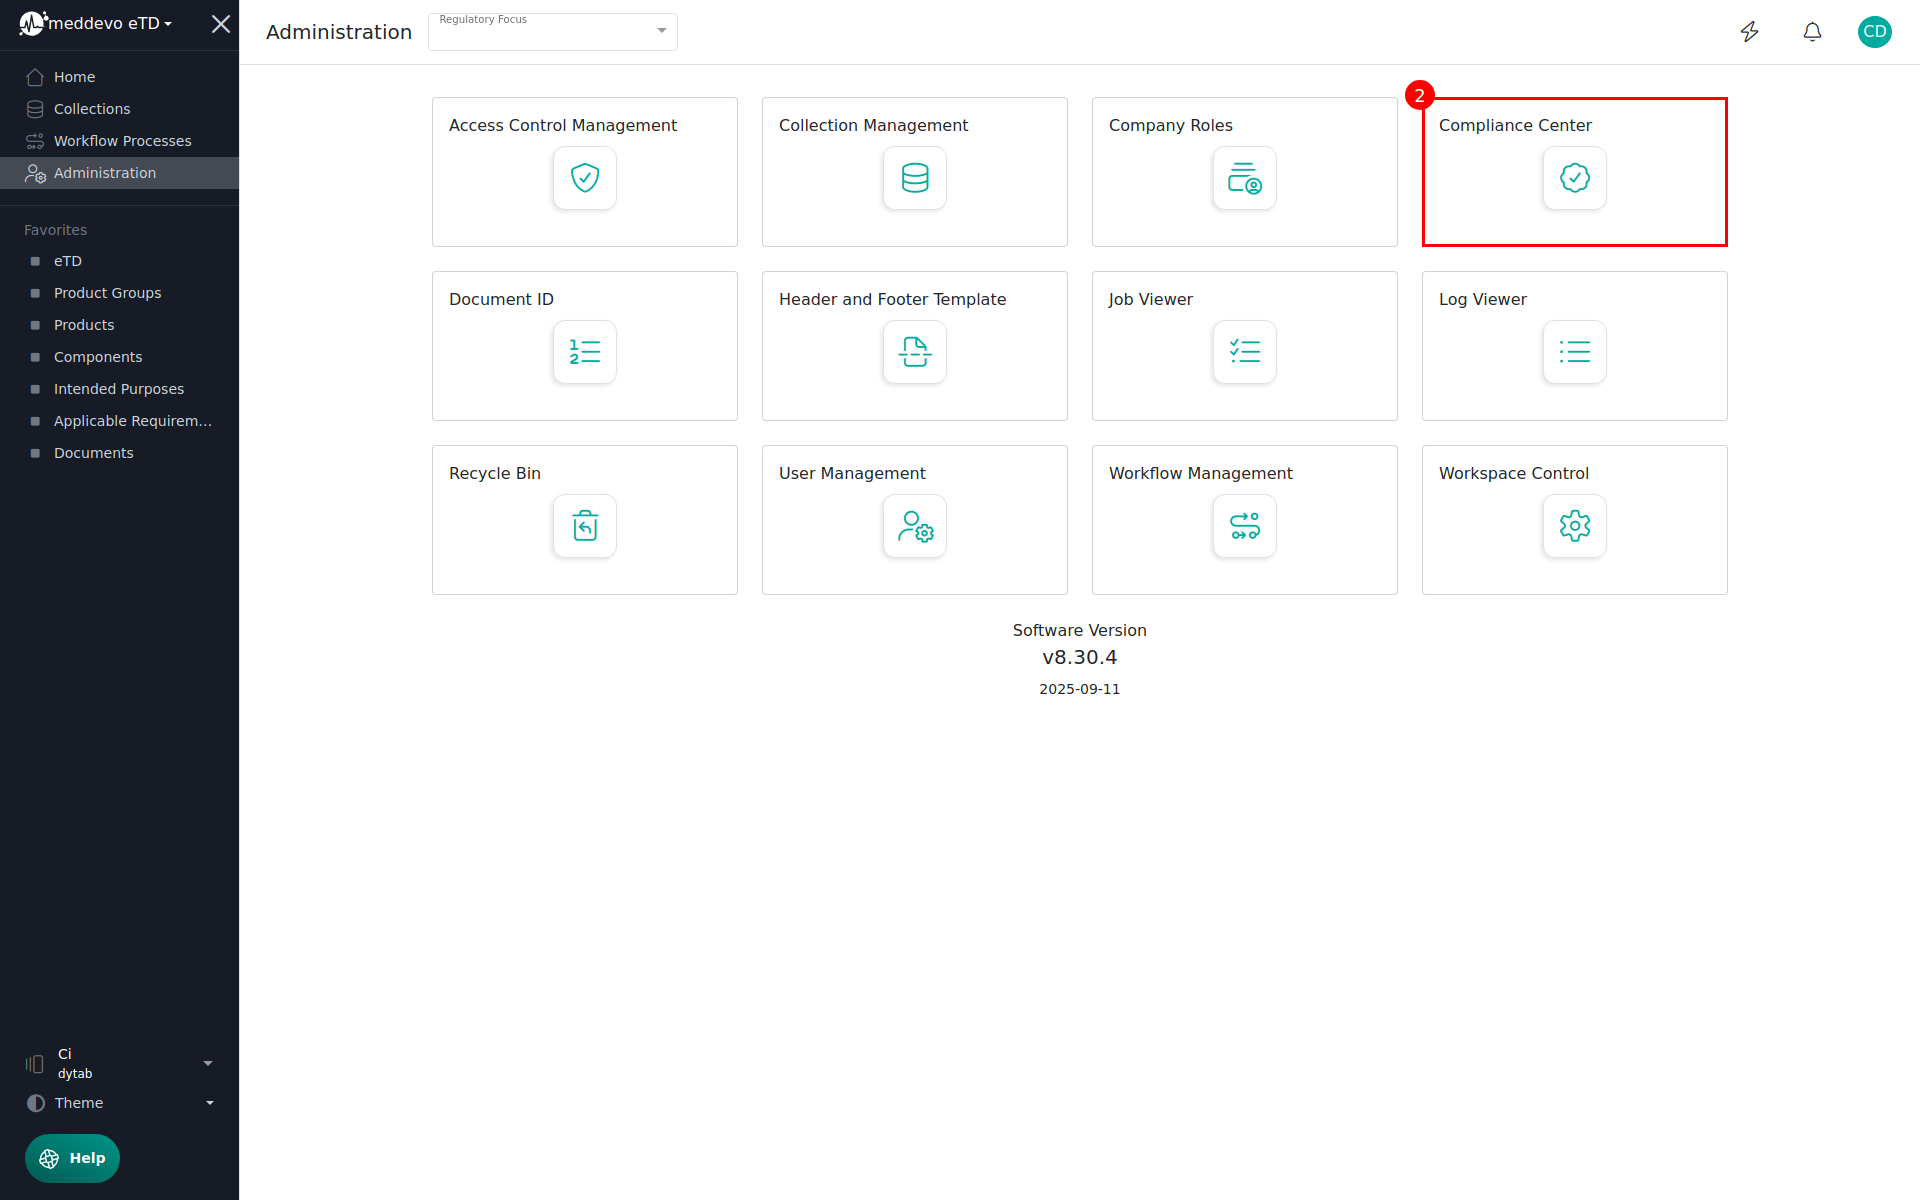Click the Recycle Bin trash icon

pos(584,526)
